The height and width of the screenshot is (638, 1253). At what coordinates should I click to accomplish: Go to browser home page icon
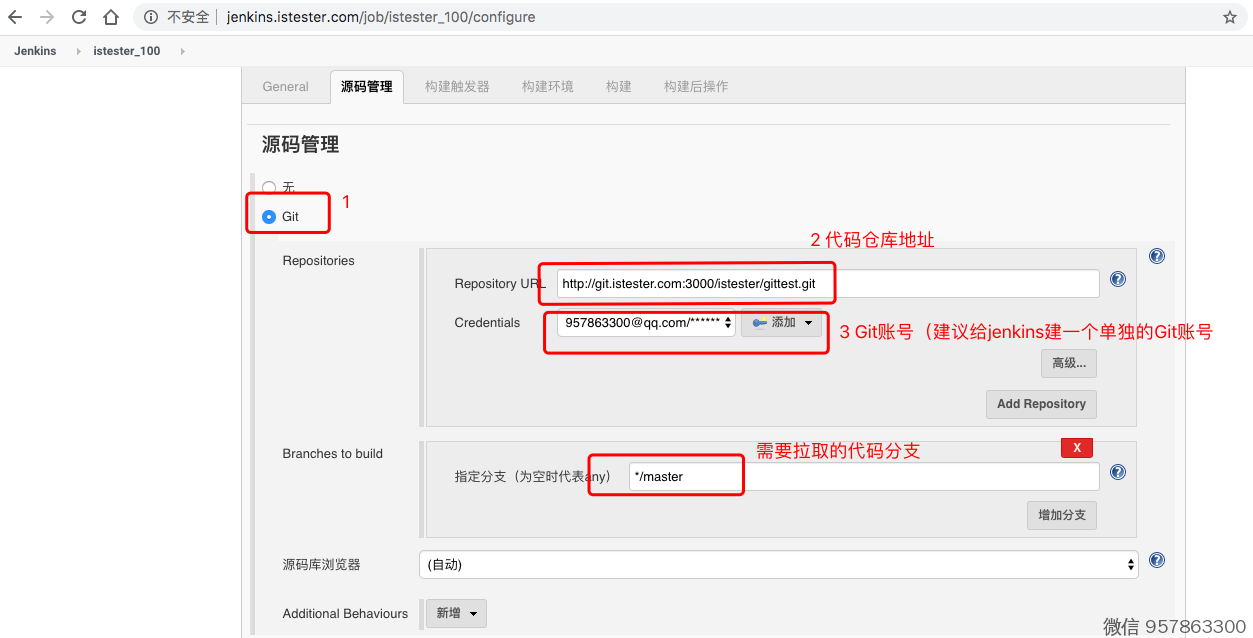click(x=111, y=17)
